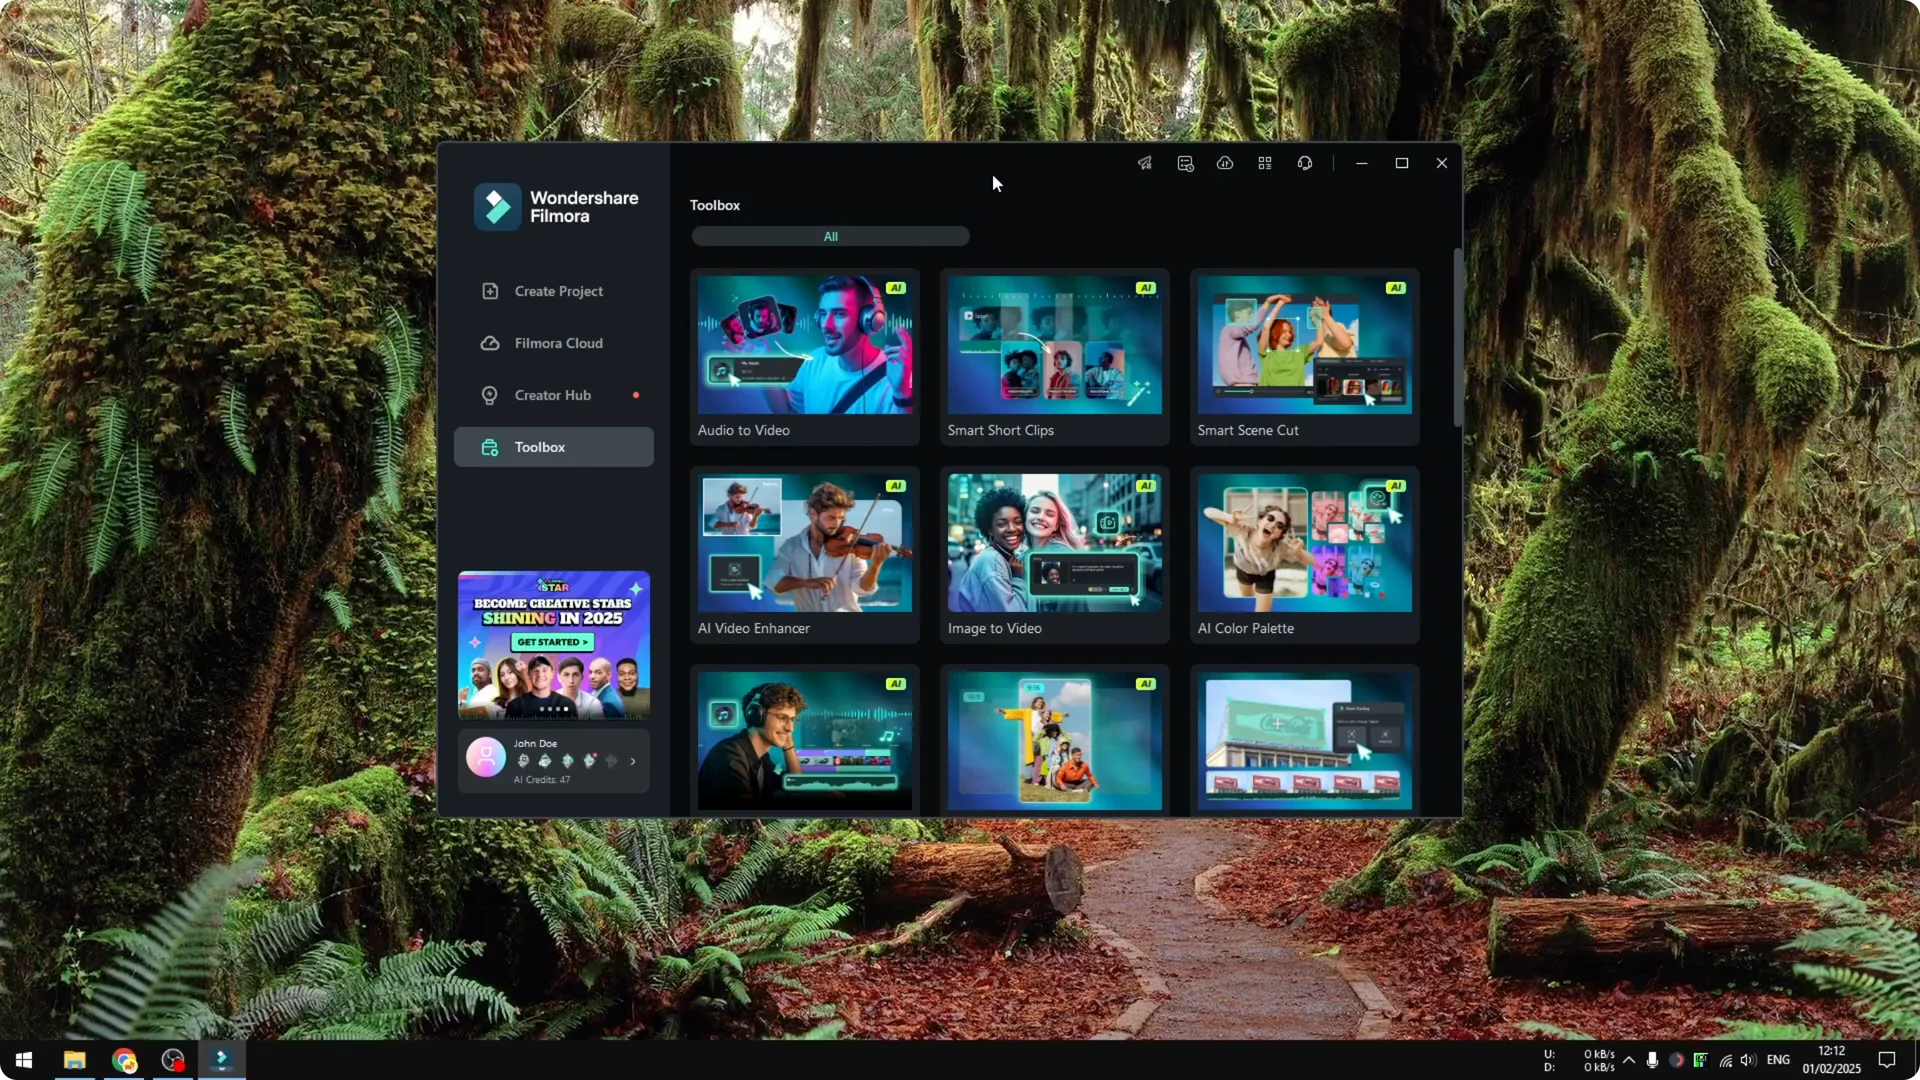Viewport: 1920px width, 1080px height.
Task: Click the cloud upload/download icon
Action: pyautogui.click(x=1225, y=163)
